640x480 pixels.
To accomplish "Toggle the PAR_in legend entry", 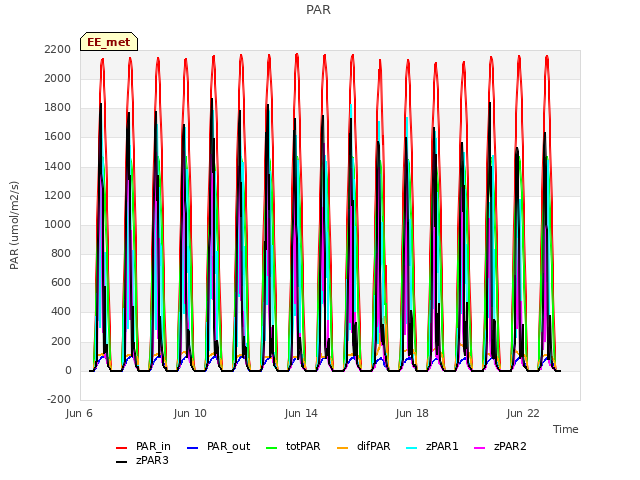I will coord(143,447).
